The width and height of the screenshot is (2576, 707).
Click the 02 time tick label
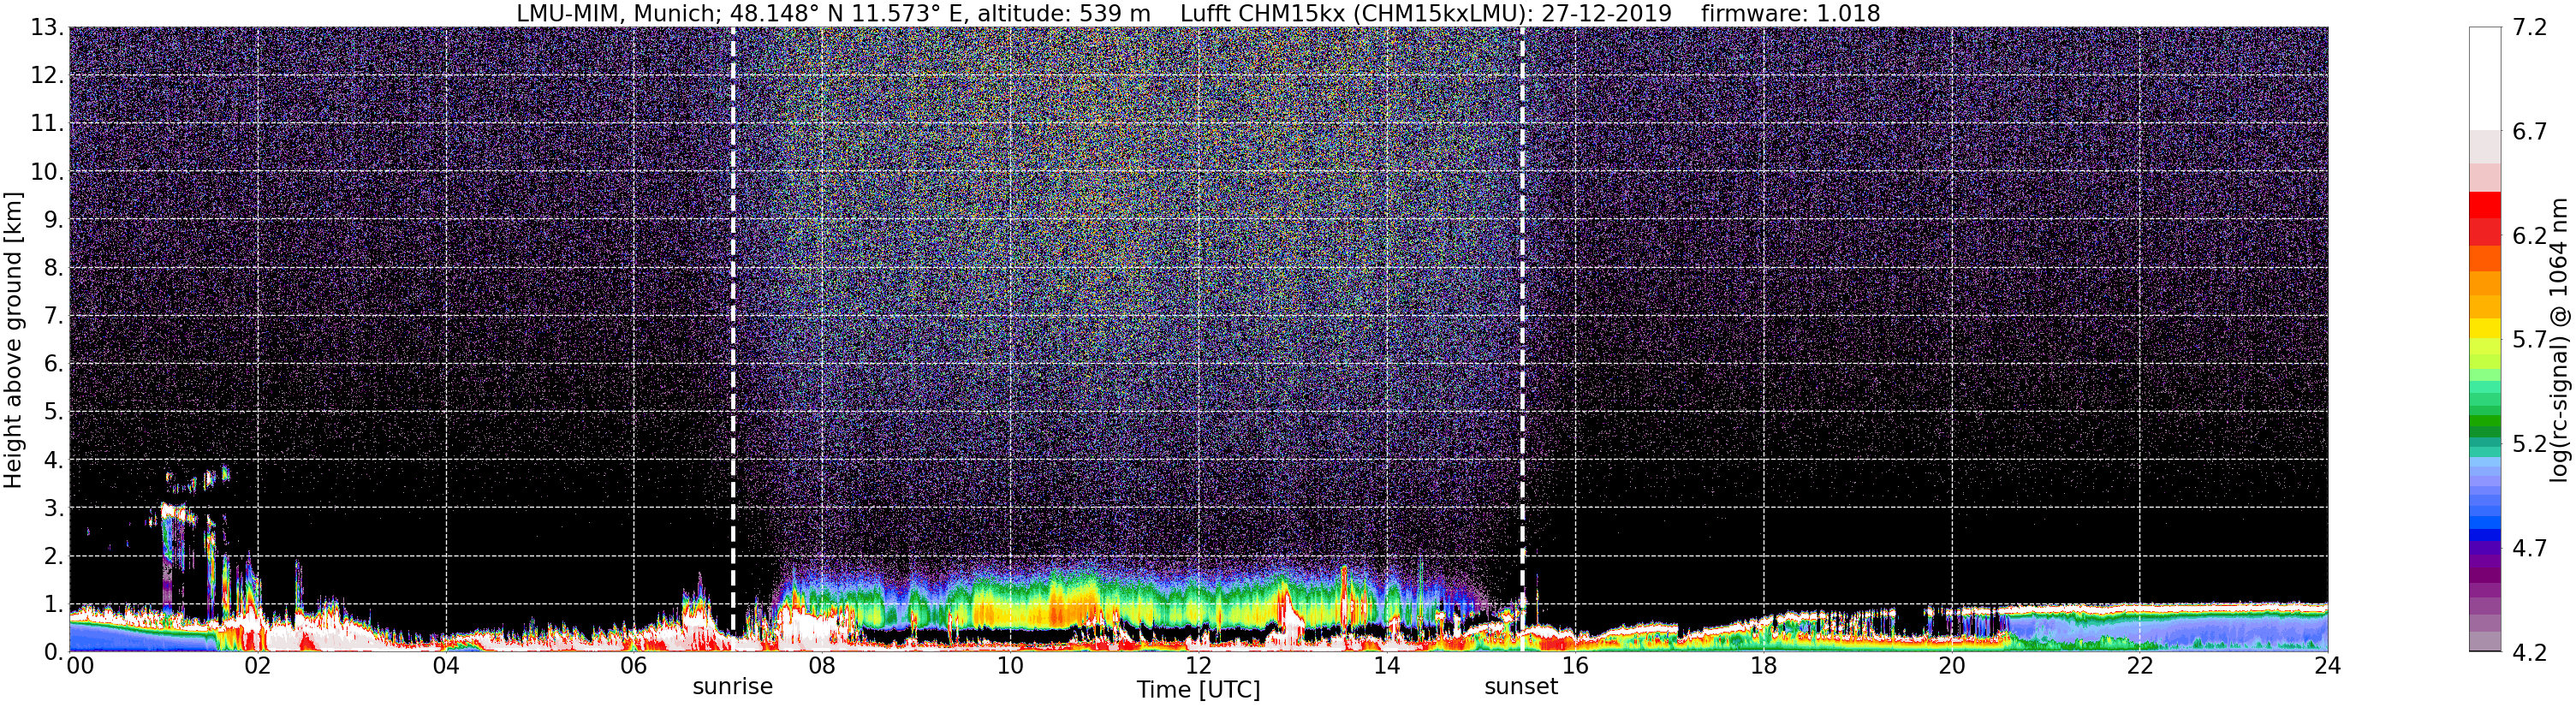pos(257,666)
